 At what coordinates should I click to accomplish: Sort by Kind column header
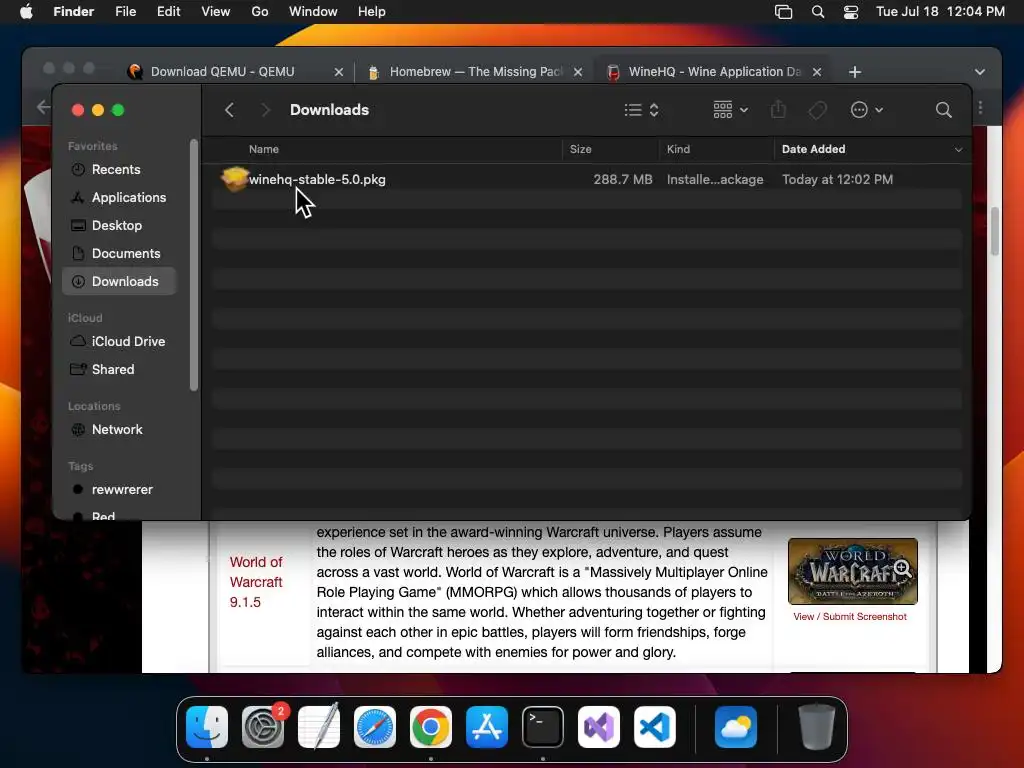point(678,150)
